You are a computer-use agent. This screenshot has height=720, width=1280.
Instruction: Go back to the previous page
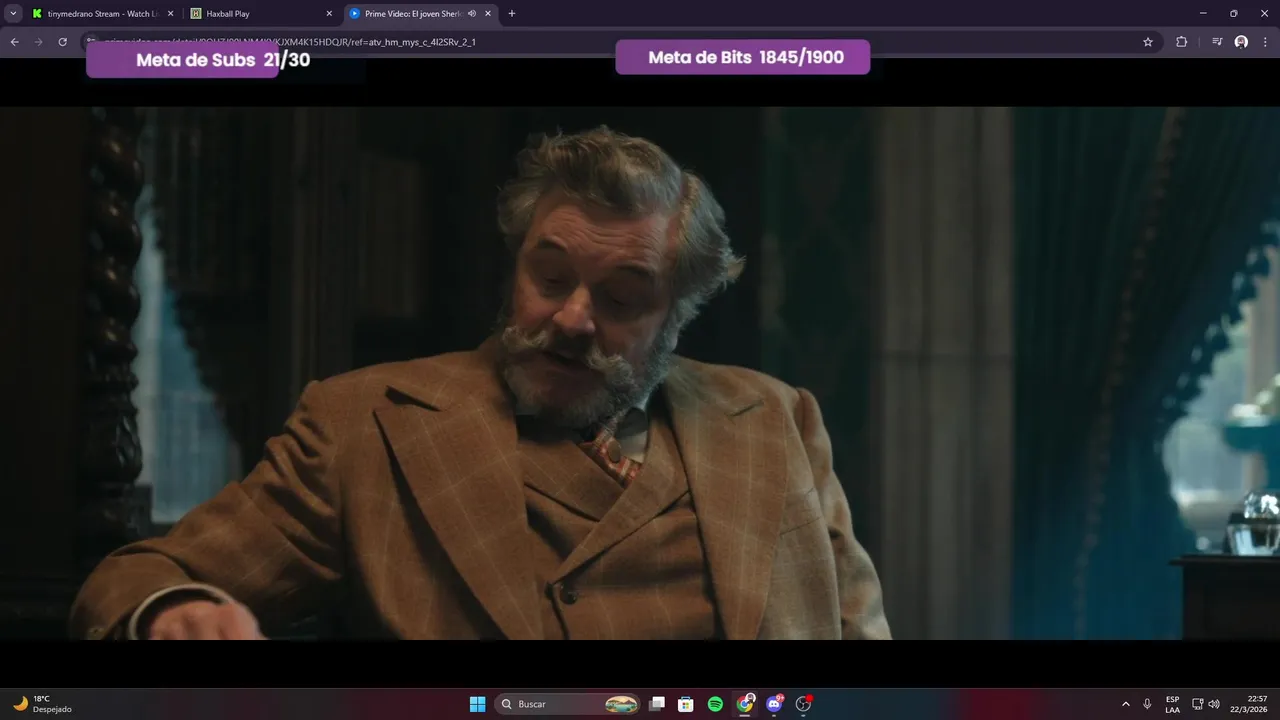point(14,42)
